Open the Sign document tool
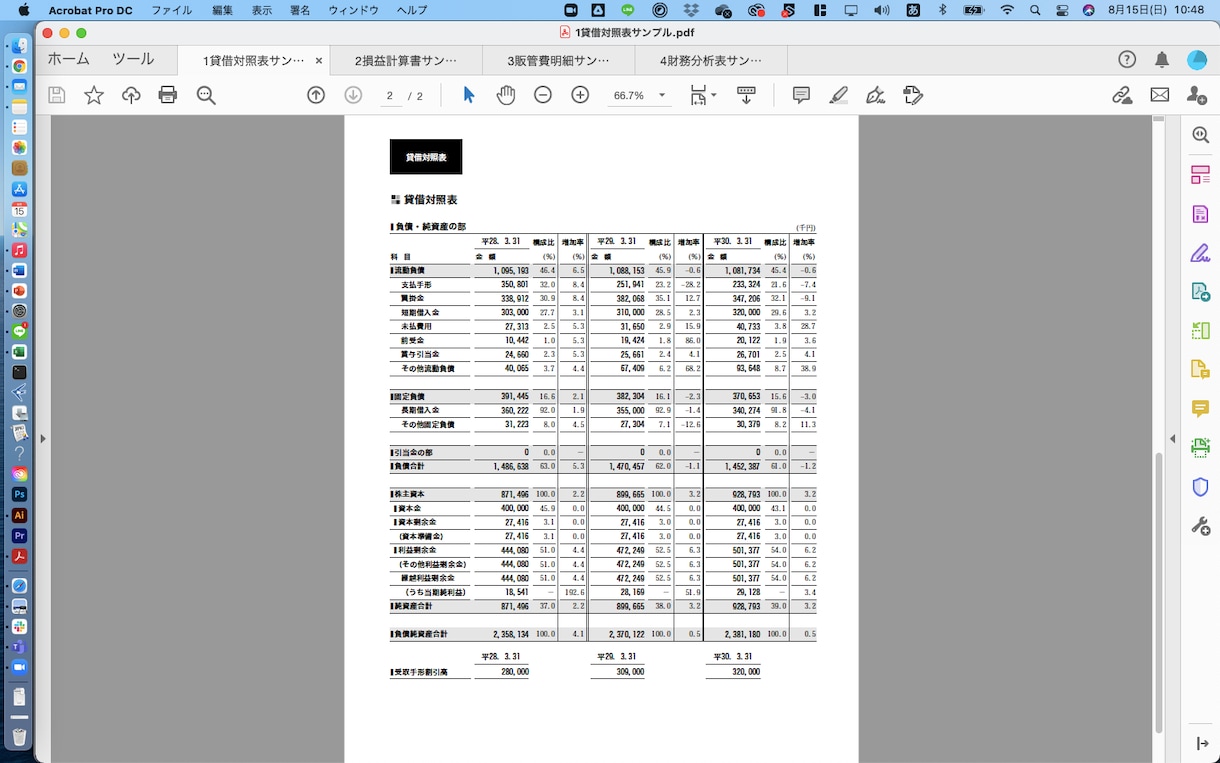This screenshot has height=763, width=1220. click(x=875, y=95)
